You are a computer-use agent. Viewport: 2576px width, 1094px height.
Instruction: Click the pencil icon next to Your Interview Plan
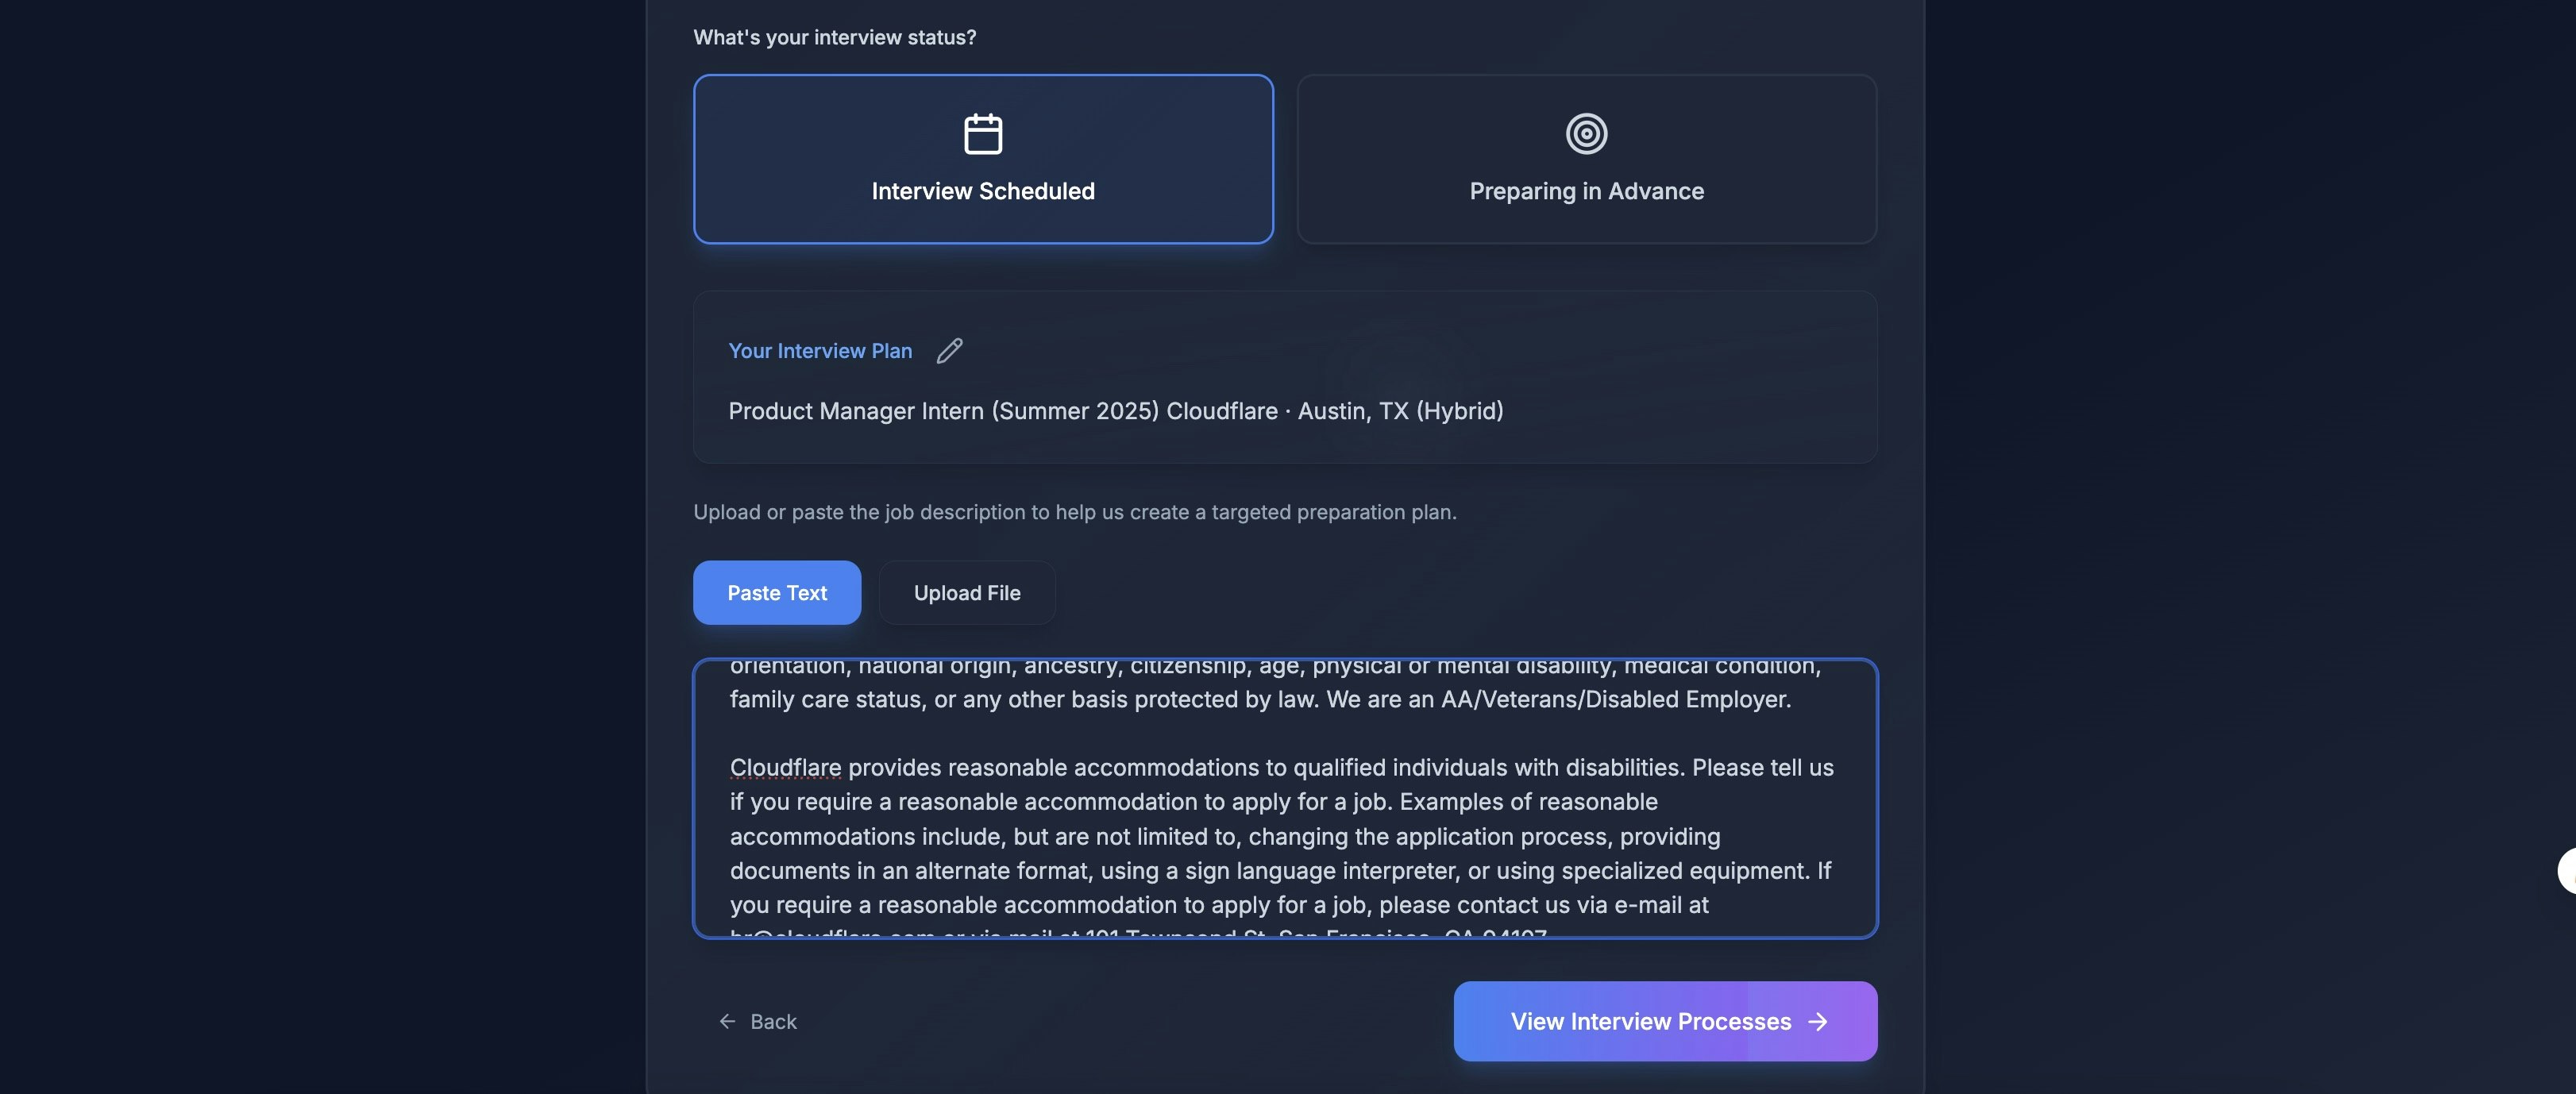(x=949, y=350)
